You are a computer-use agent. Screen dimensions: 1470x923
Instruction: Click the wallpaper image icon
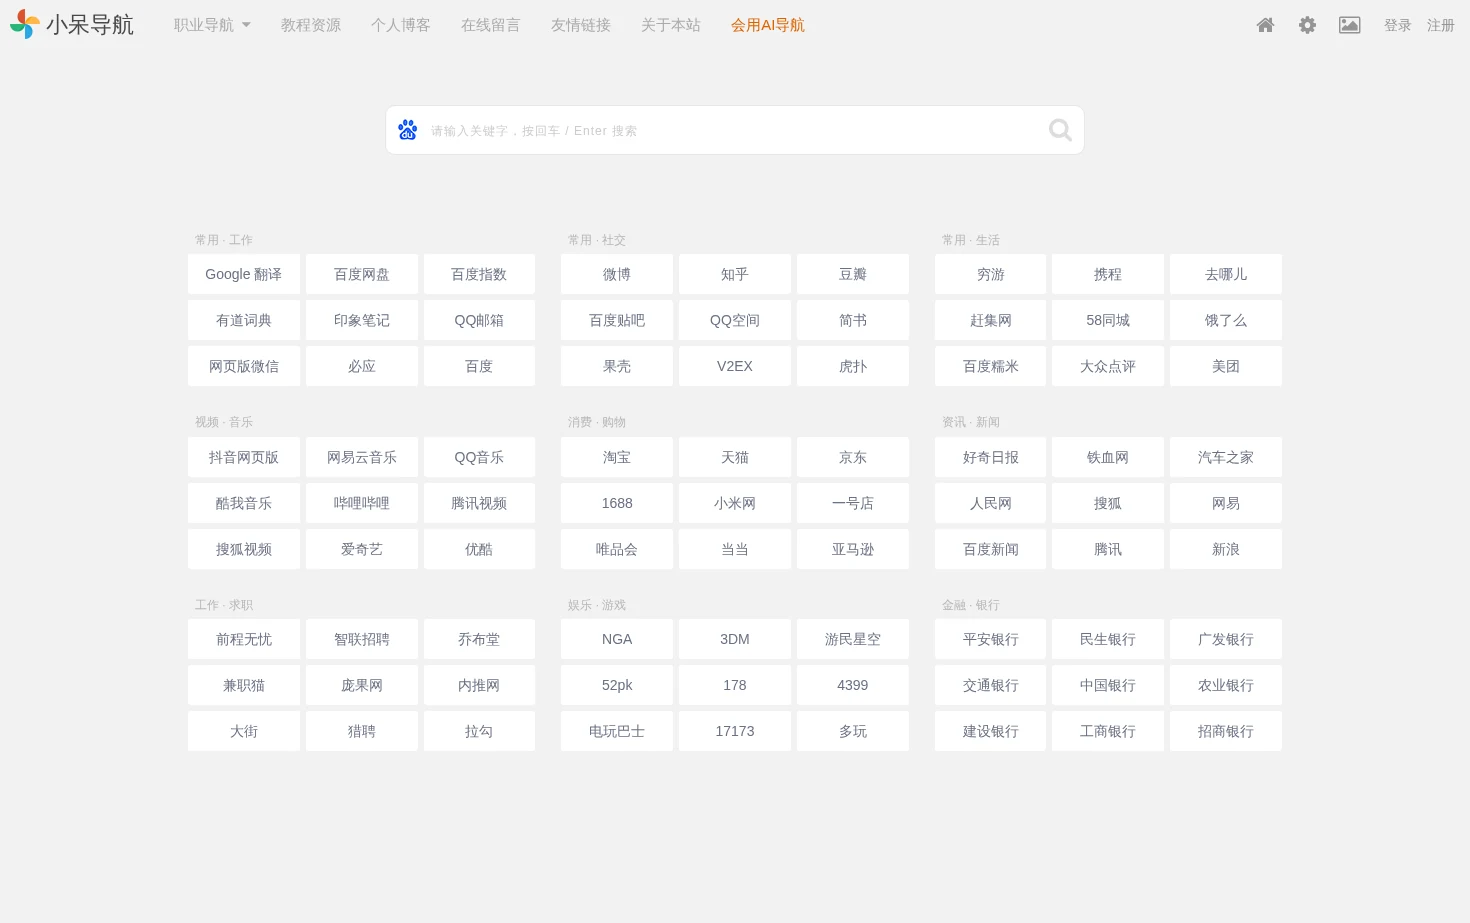1349,25
